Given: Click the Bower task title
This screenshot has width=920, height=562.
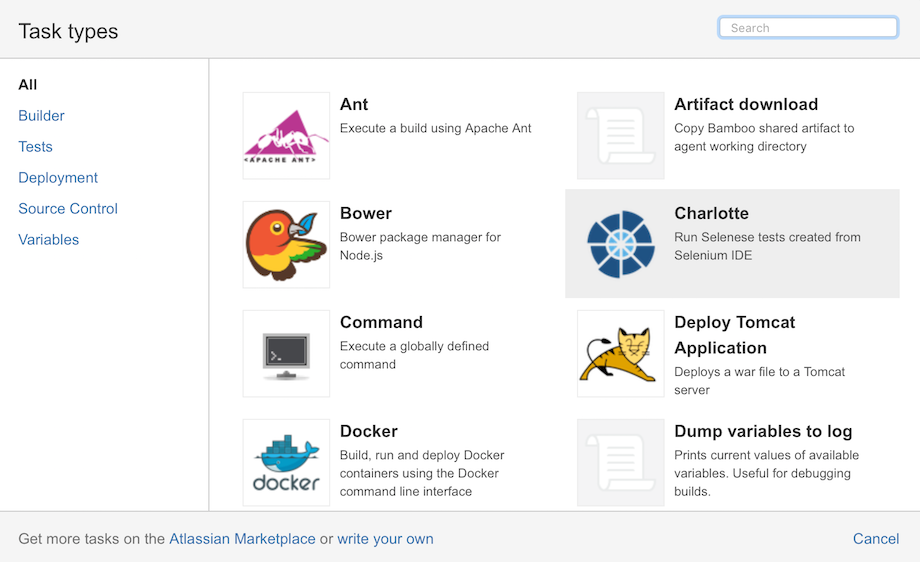Looking at the screenshot, I should coord(366,214).
